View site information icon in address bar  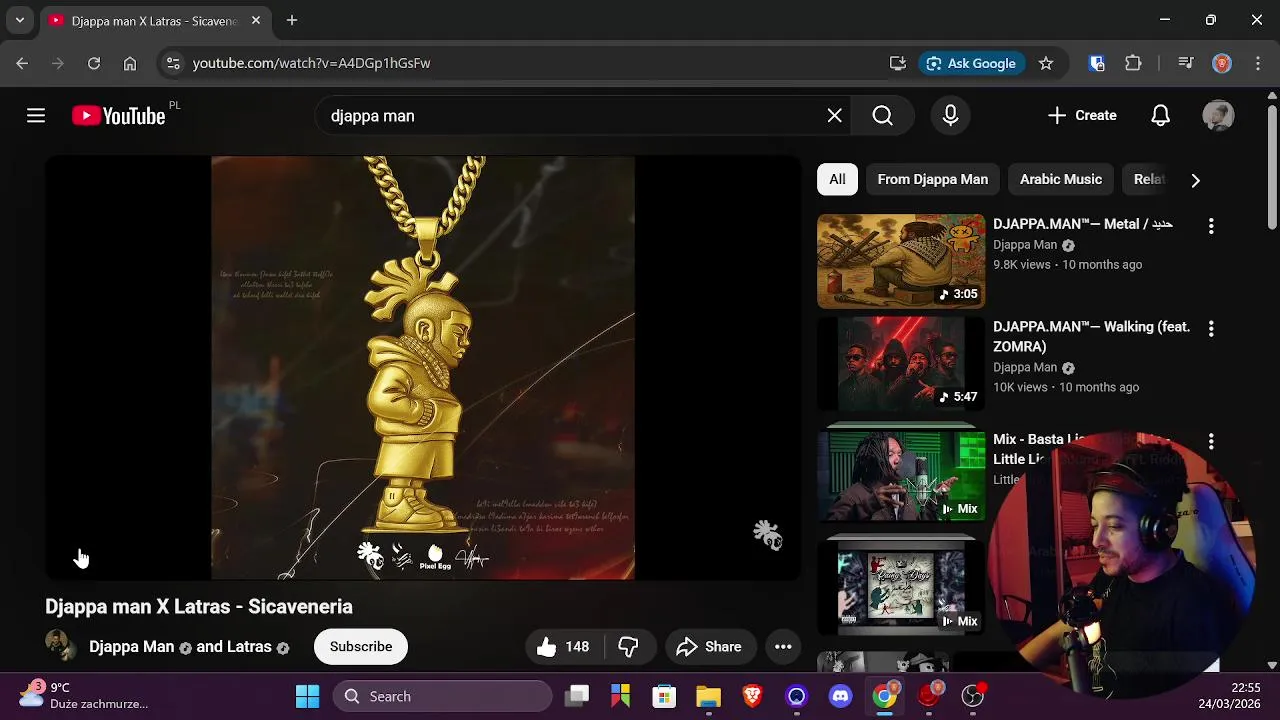(x=173, y=63)
